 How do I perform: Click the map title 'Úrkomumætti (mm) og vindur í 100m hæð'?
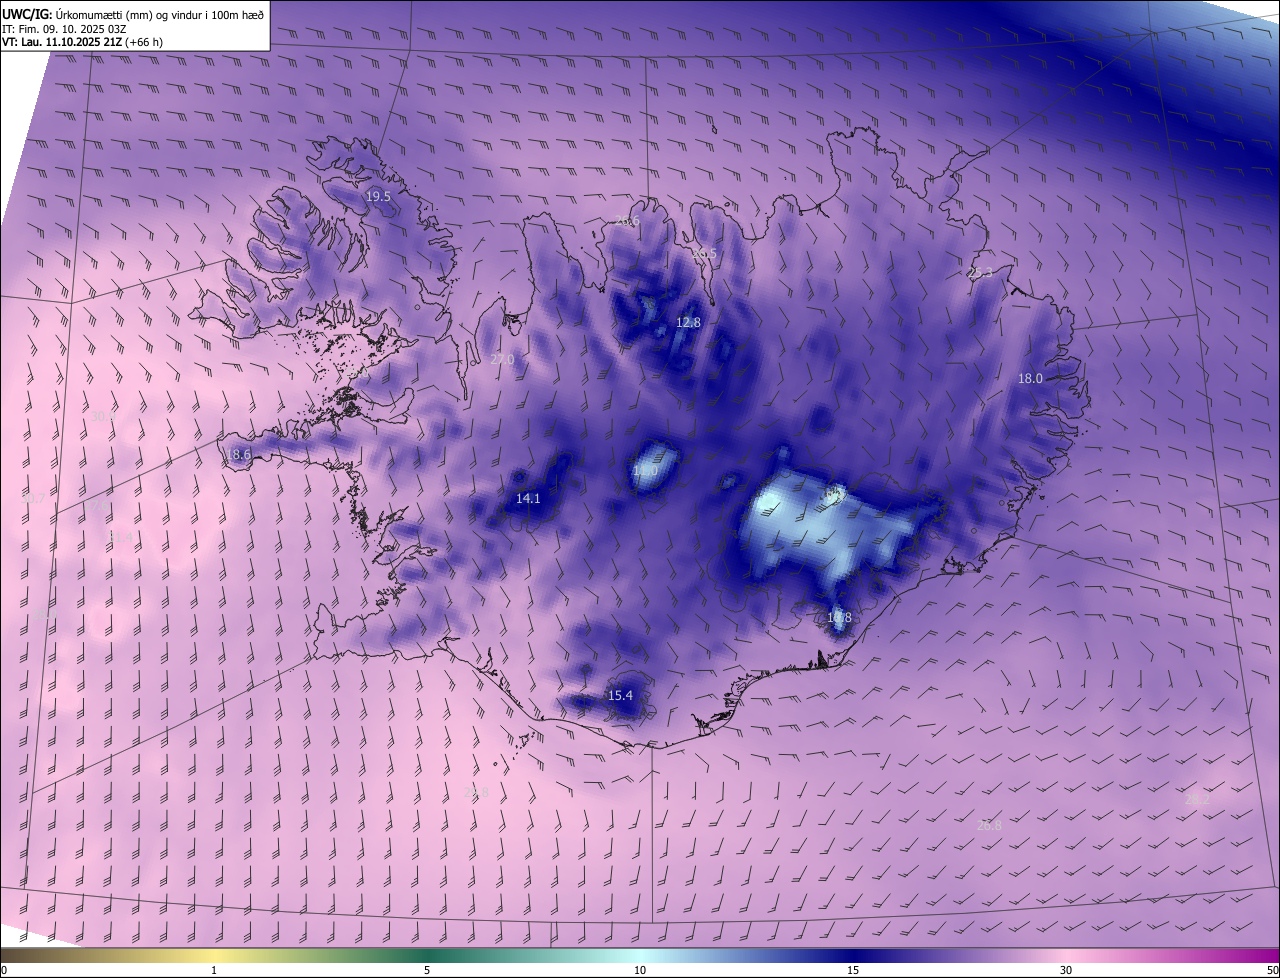click(x=159, y=14)
